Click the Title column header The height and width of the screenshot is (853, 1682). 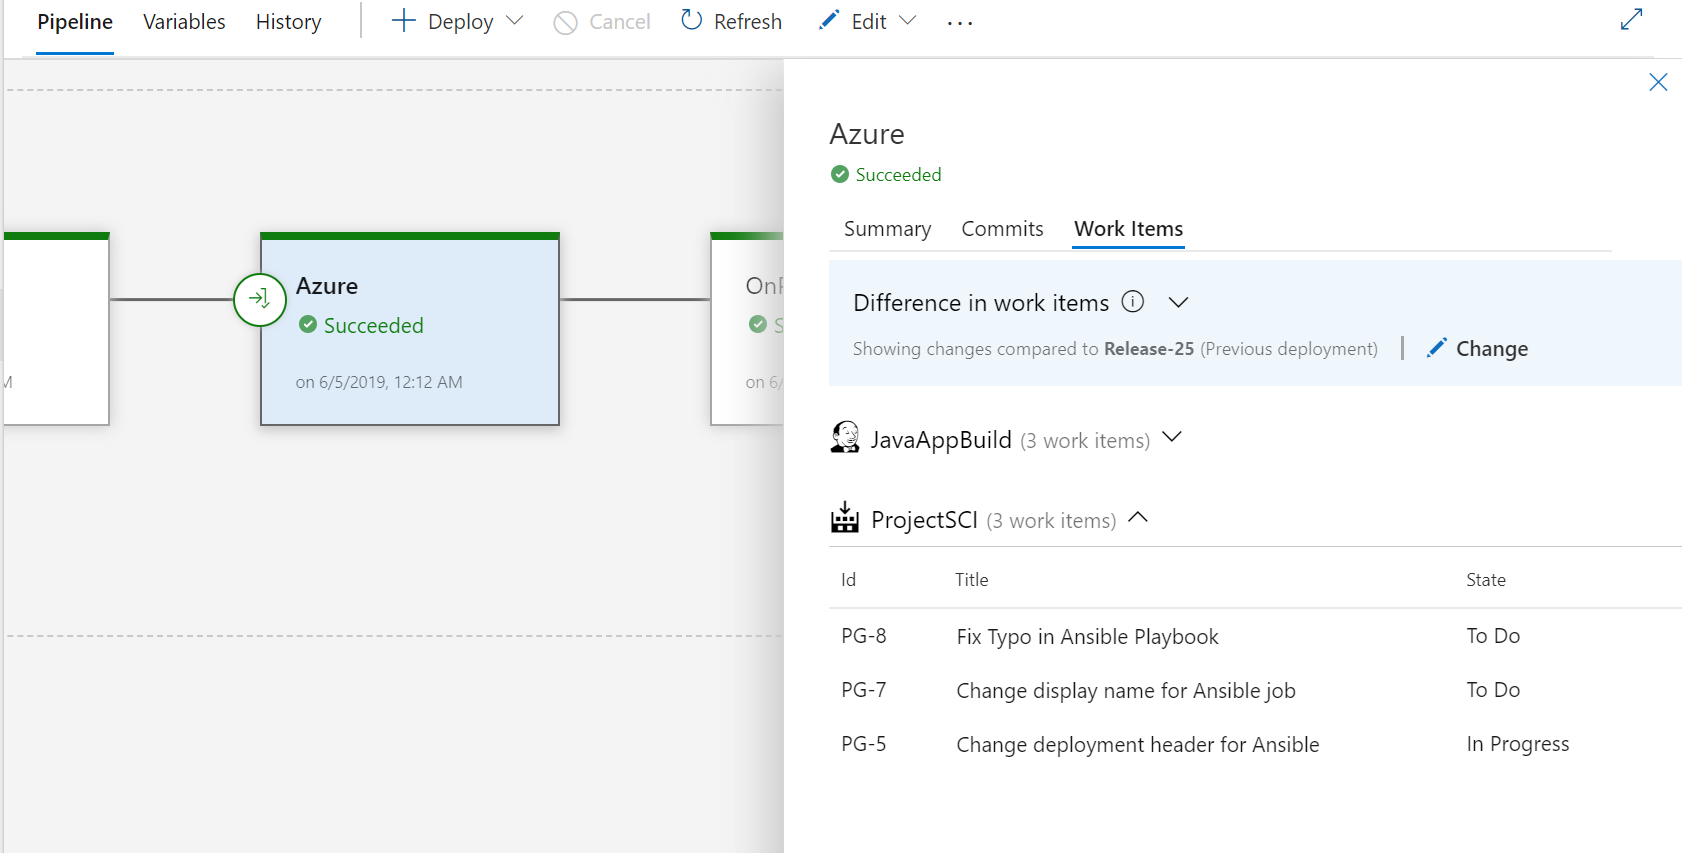pos(971,580)
